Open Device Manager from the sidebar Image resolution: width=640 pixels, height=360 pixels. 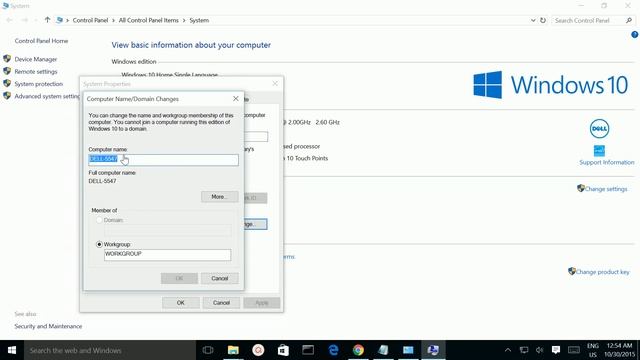[36, 59]
